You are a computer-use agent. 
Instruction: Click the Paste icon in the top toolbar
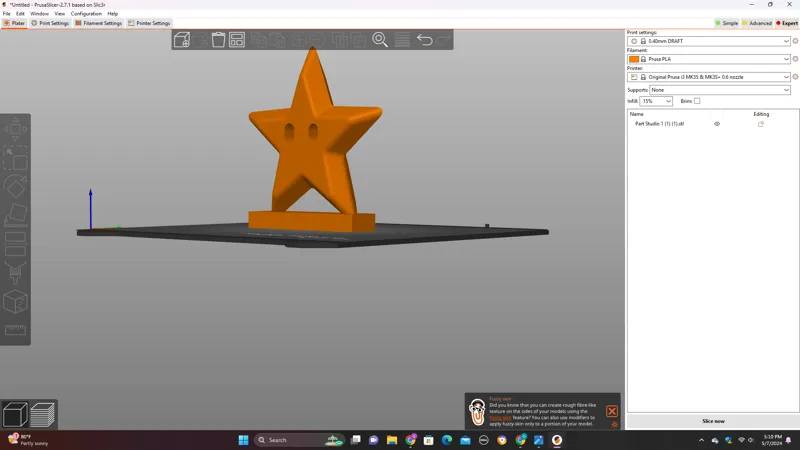point(278,40)
